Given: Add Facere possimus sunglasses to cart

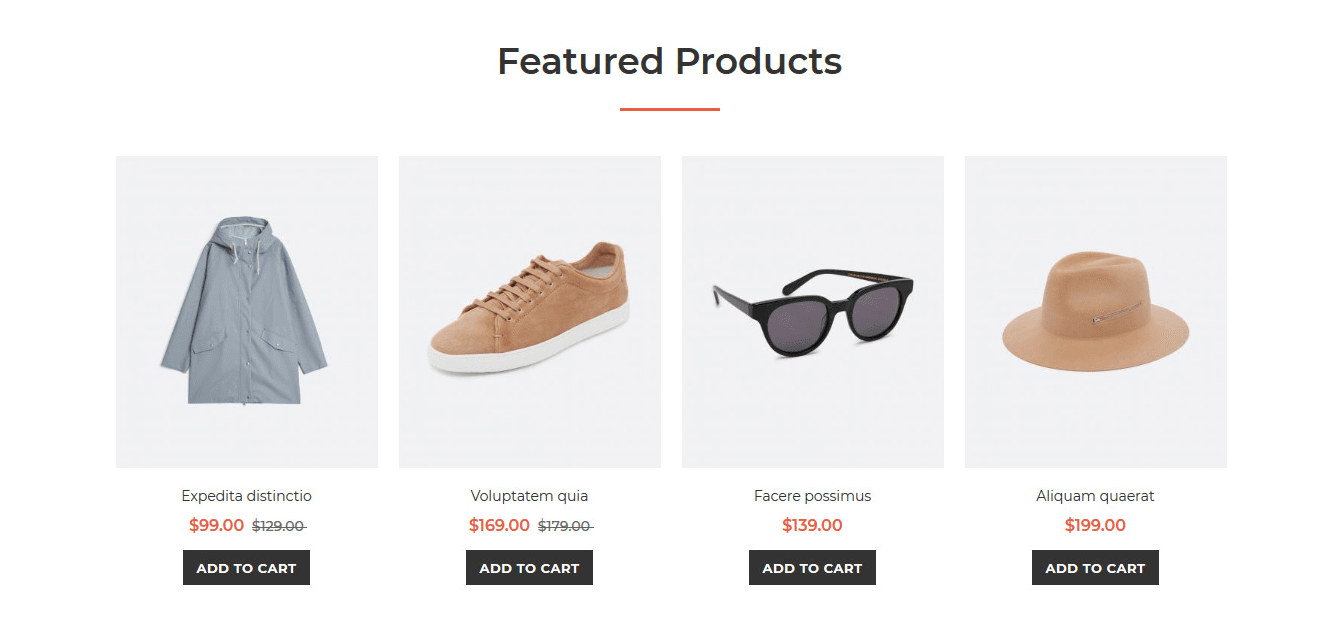Looking at the screenshot, I should click(812, 567).
